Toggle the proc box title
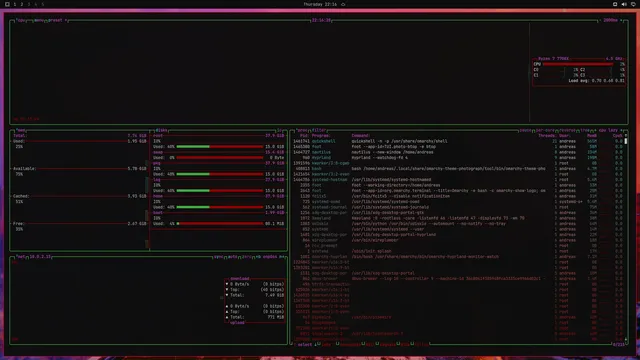 302,130
